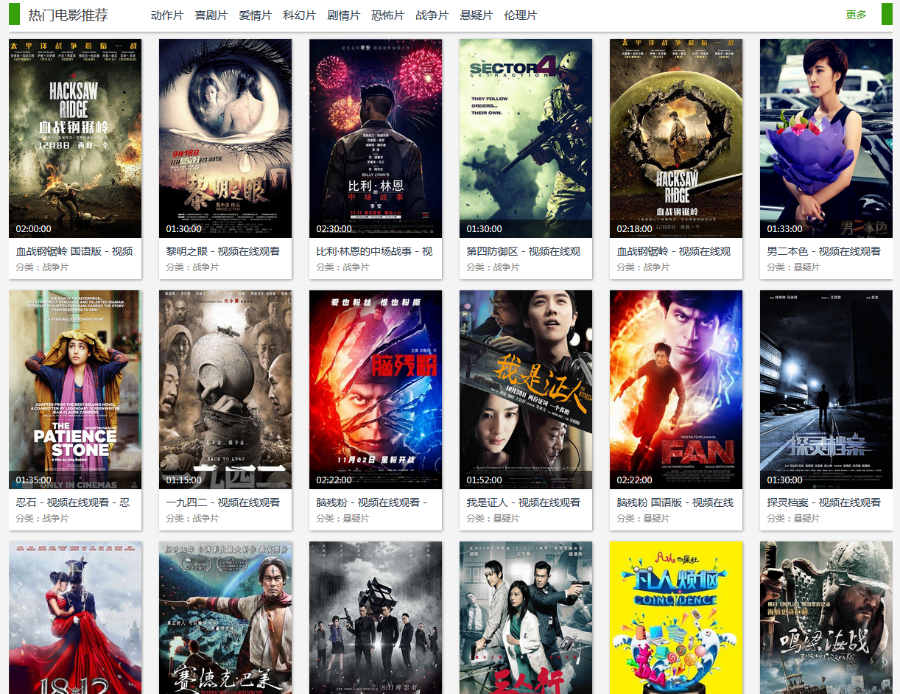Switch to the 爱情片 category
Viewport: 900px width, 694px height.
click(255, 15)
